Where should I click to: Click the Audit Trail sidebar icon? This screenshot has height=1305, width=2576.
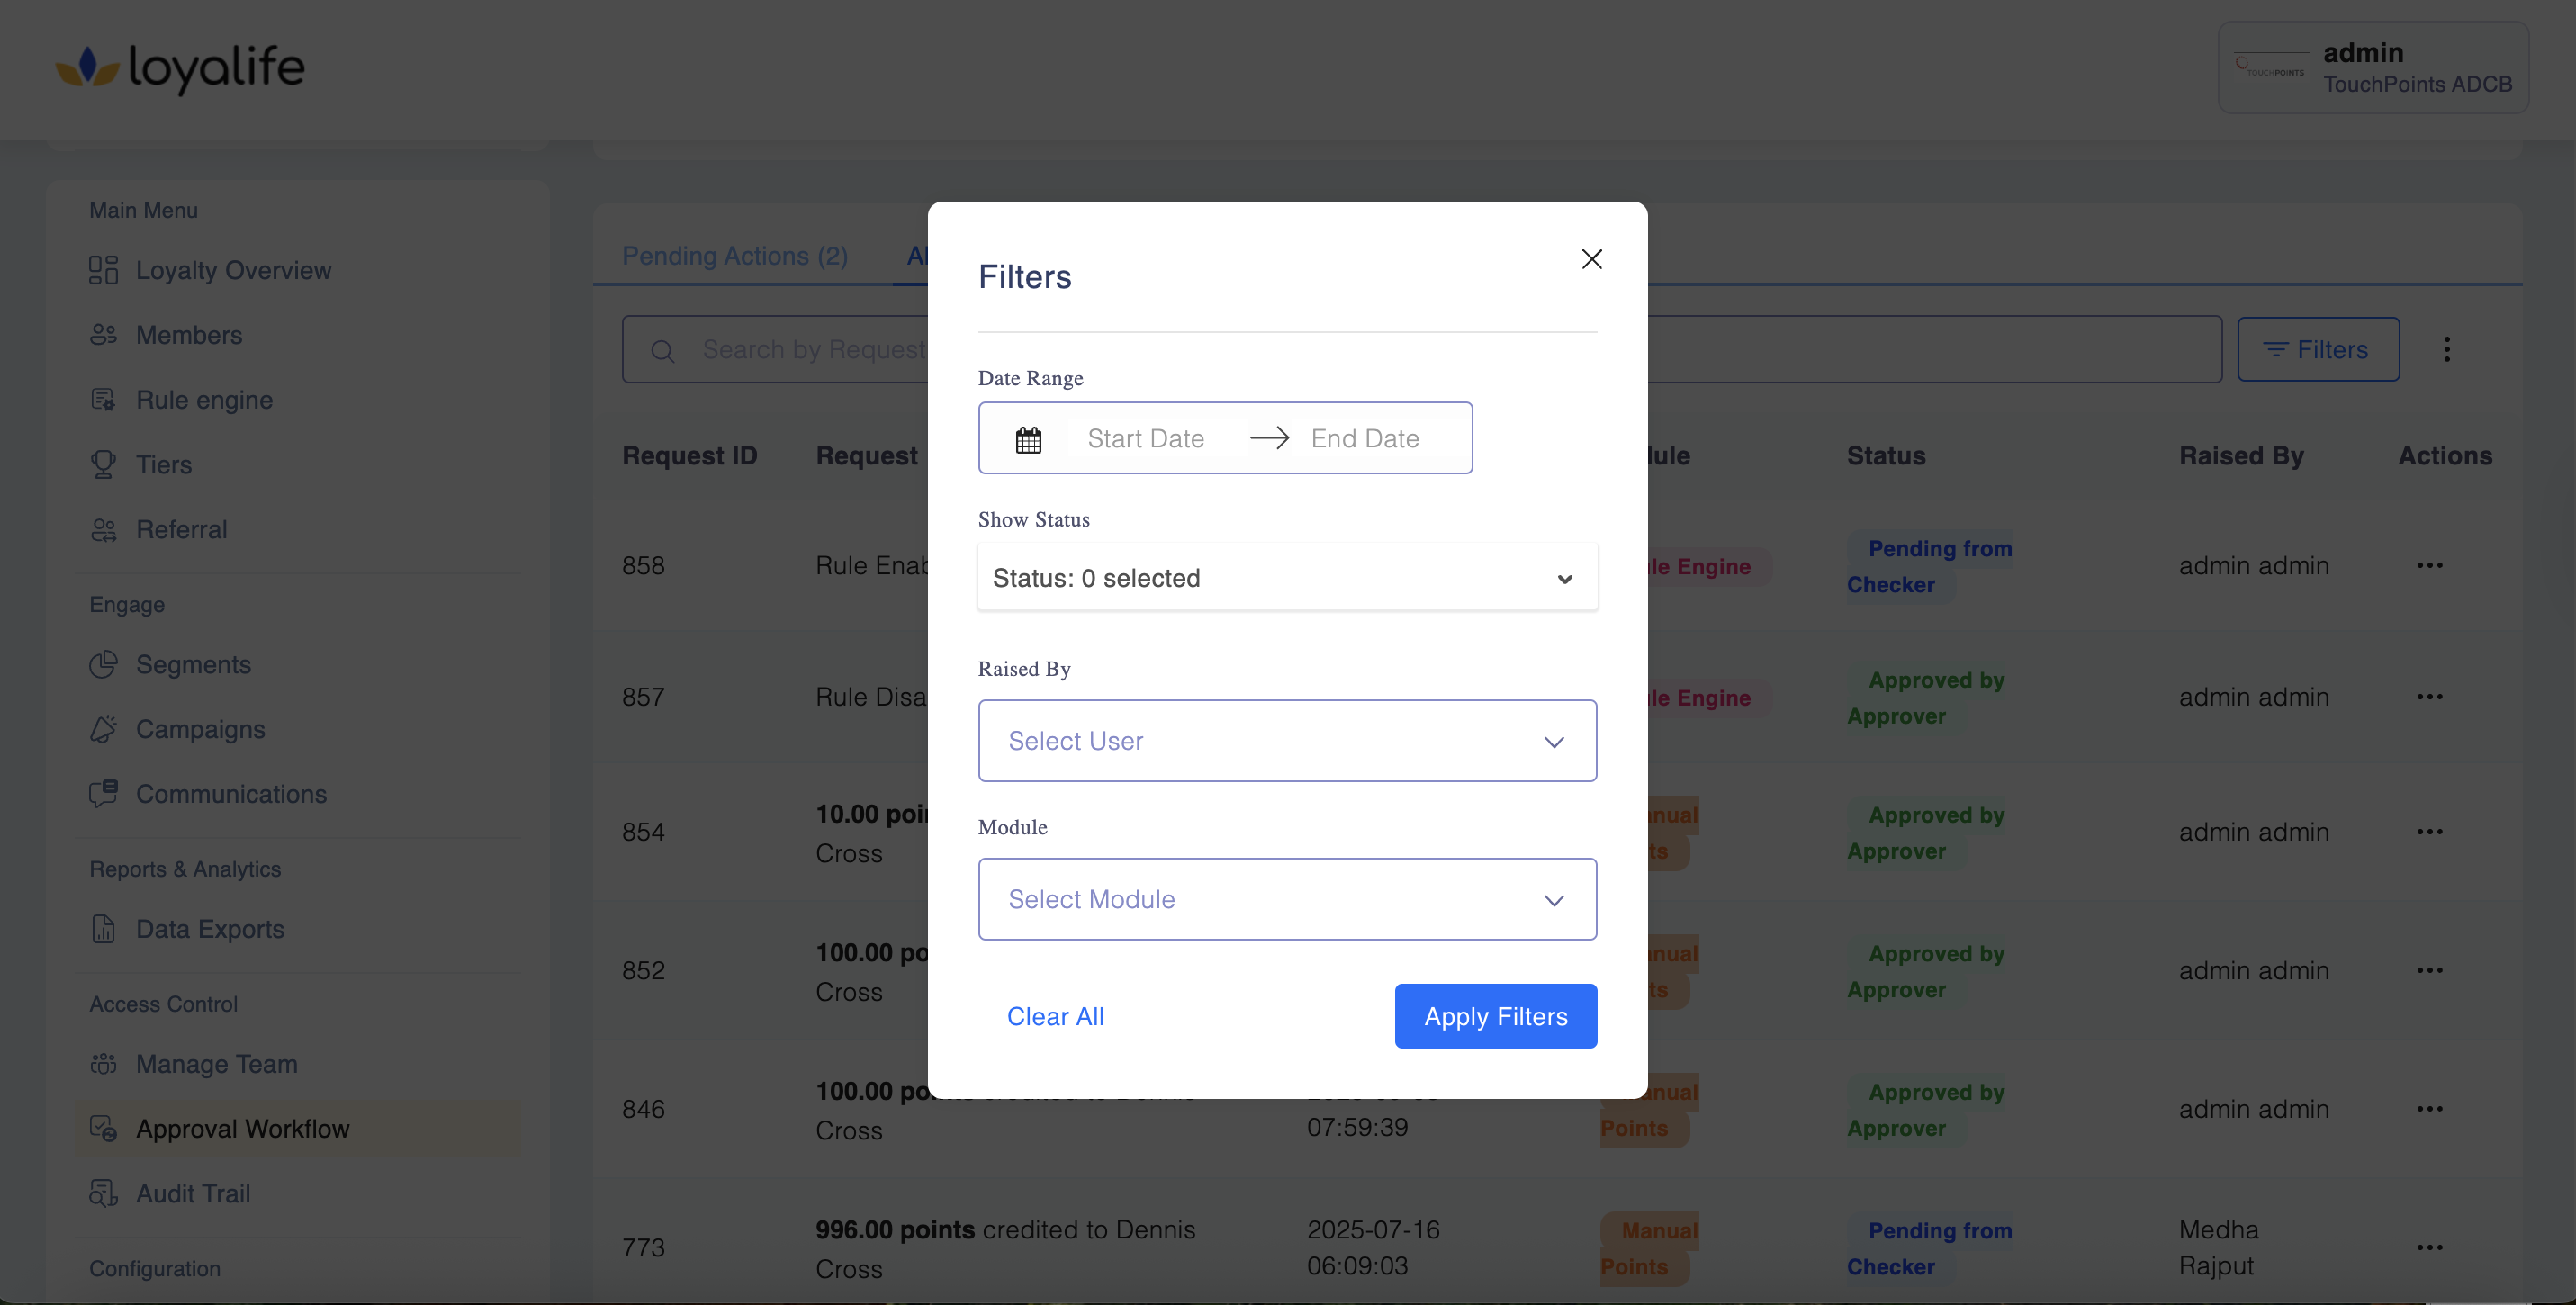[103, 1193]
